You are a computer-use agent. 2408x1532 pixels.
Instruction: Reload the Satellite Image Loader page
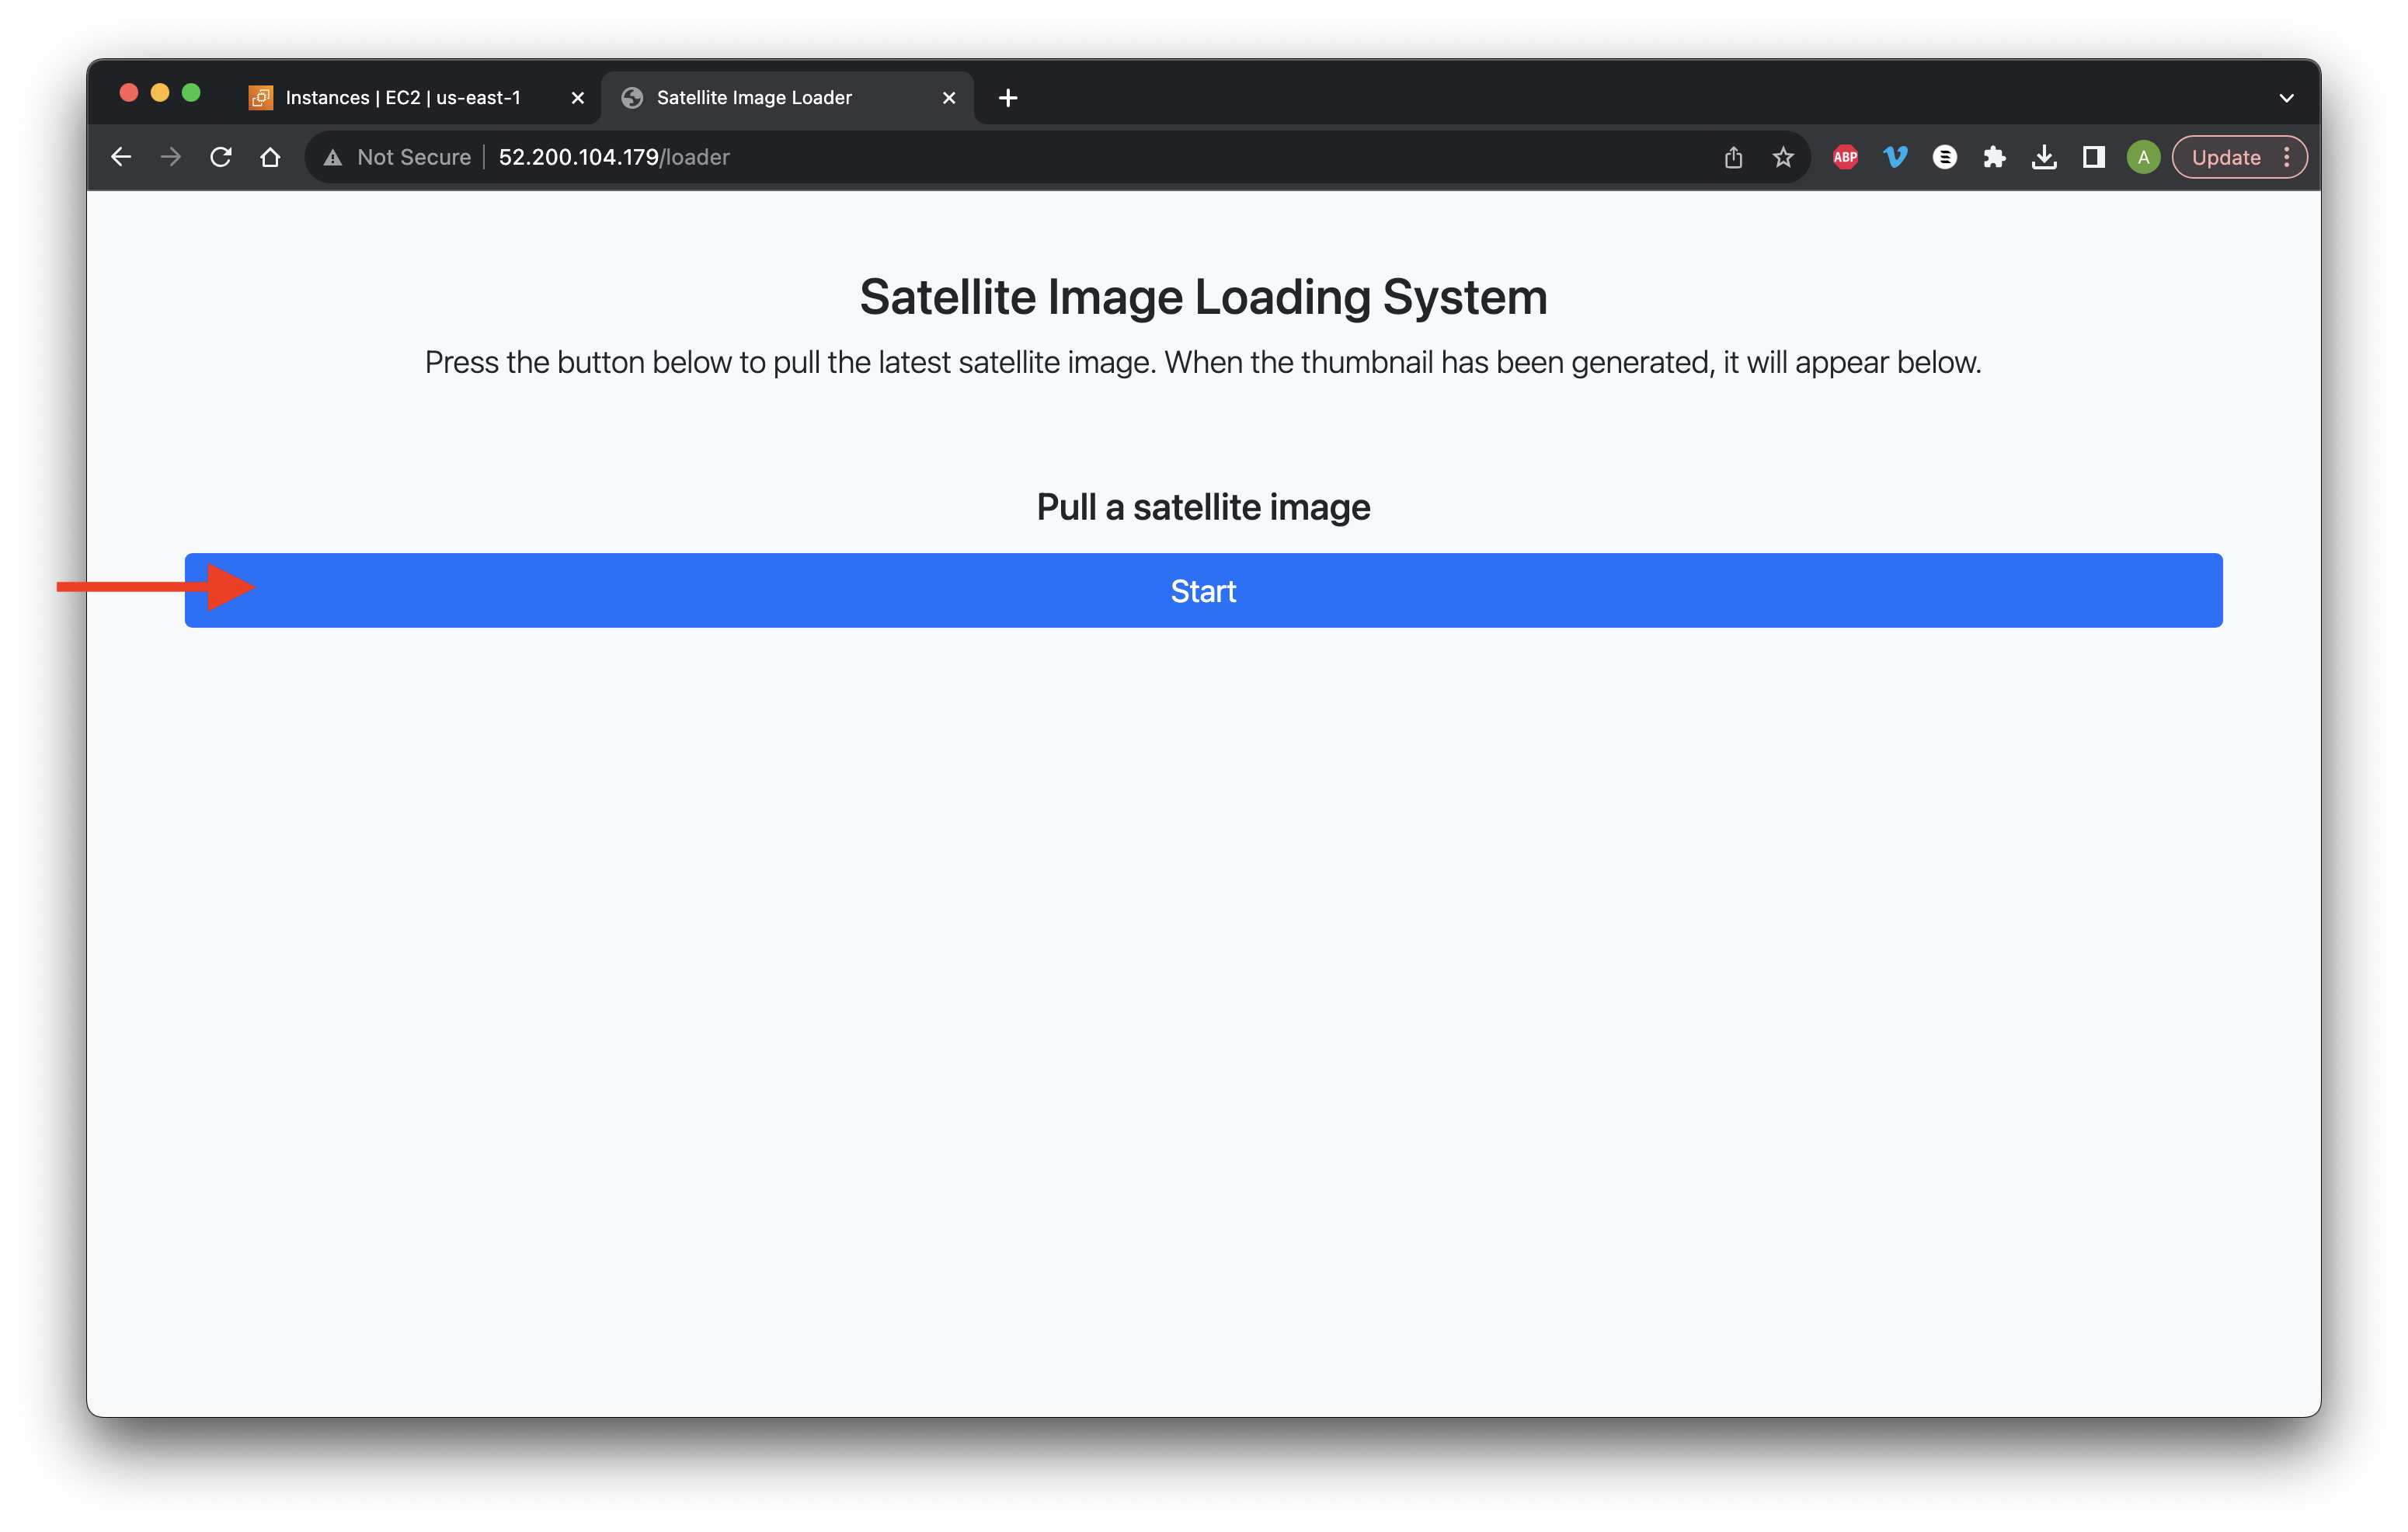[221, 157]
